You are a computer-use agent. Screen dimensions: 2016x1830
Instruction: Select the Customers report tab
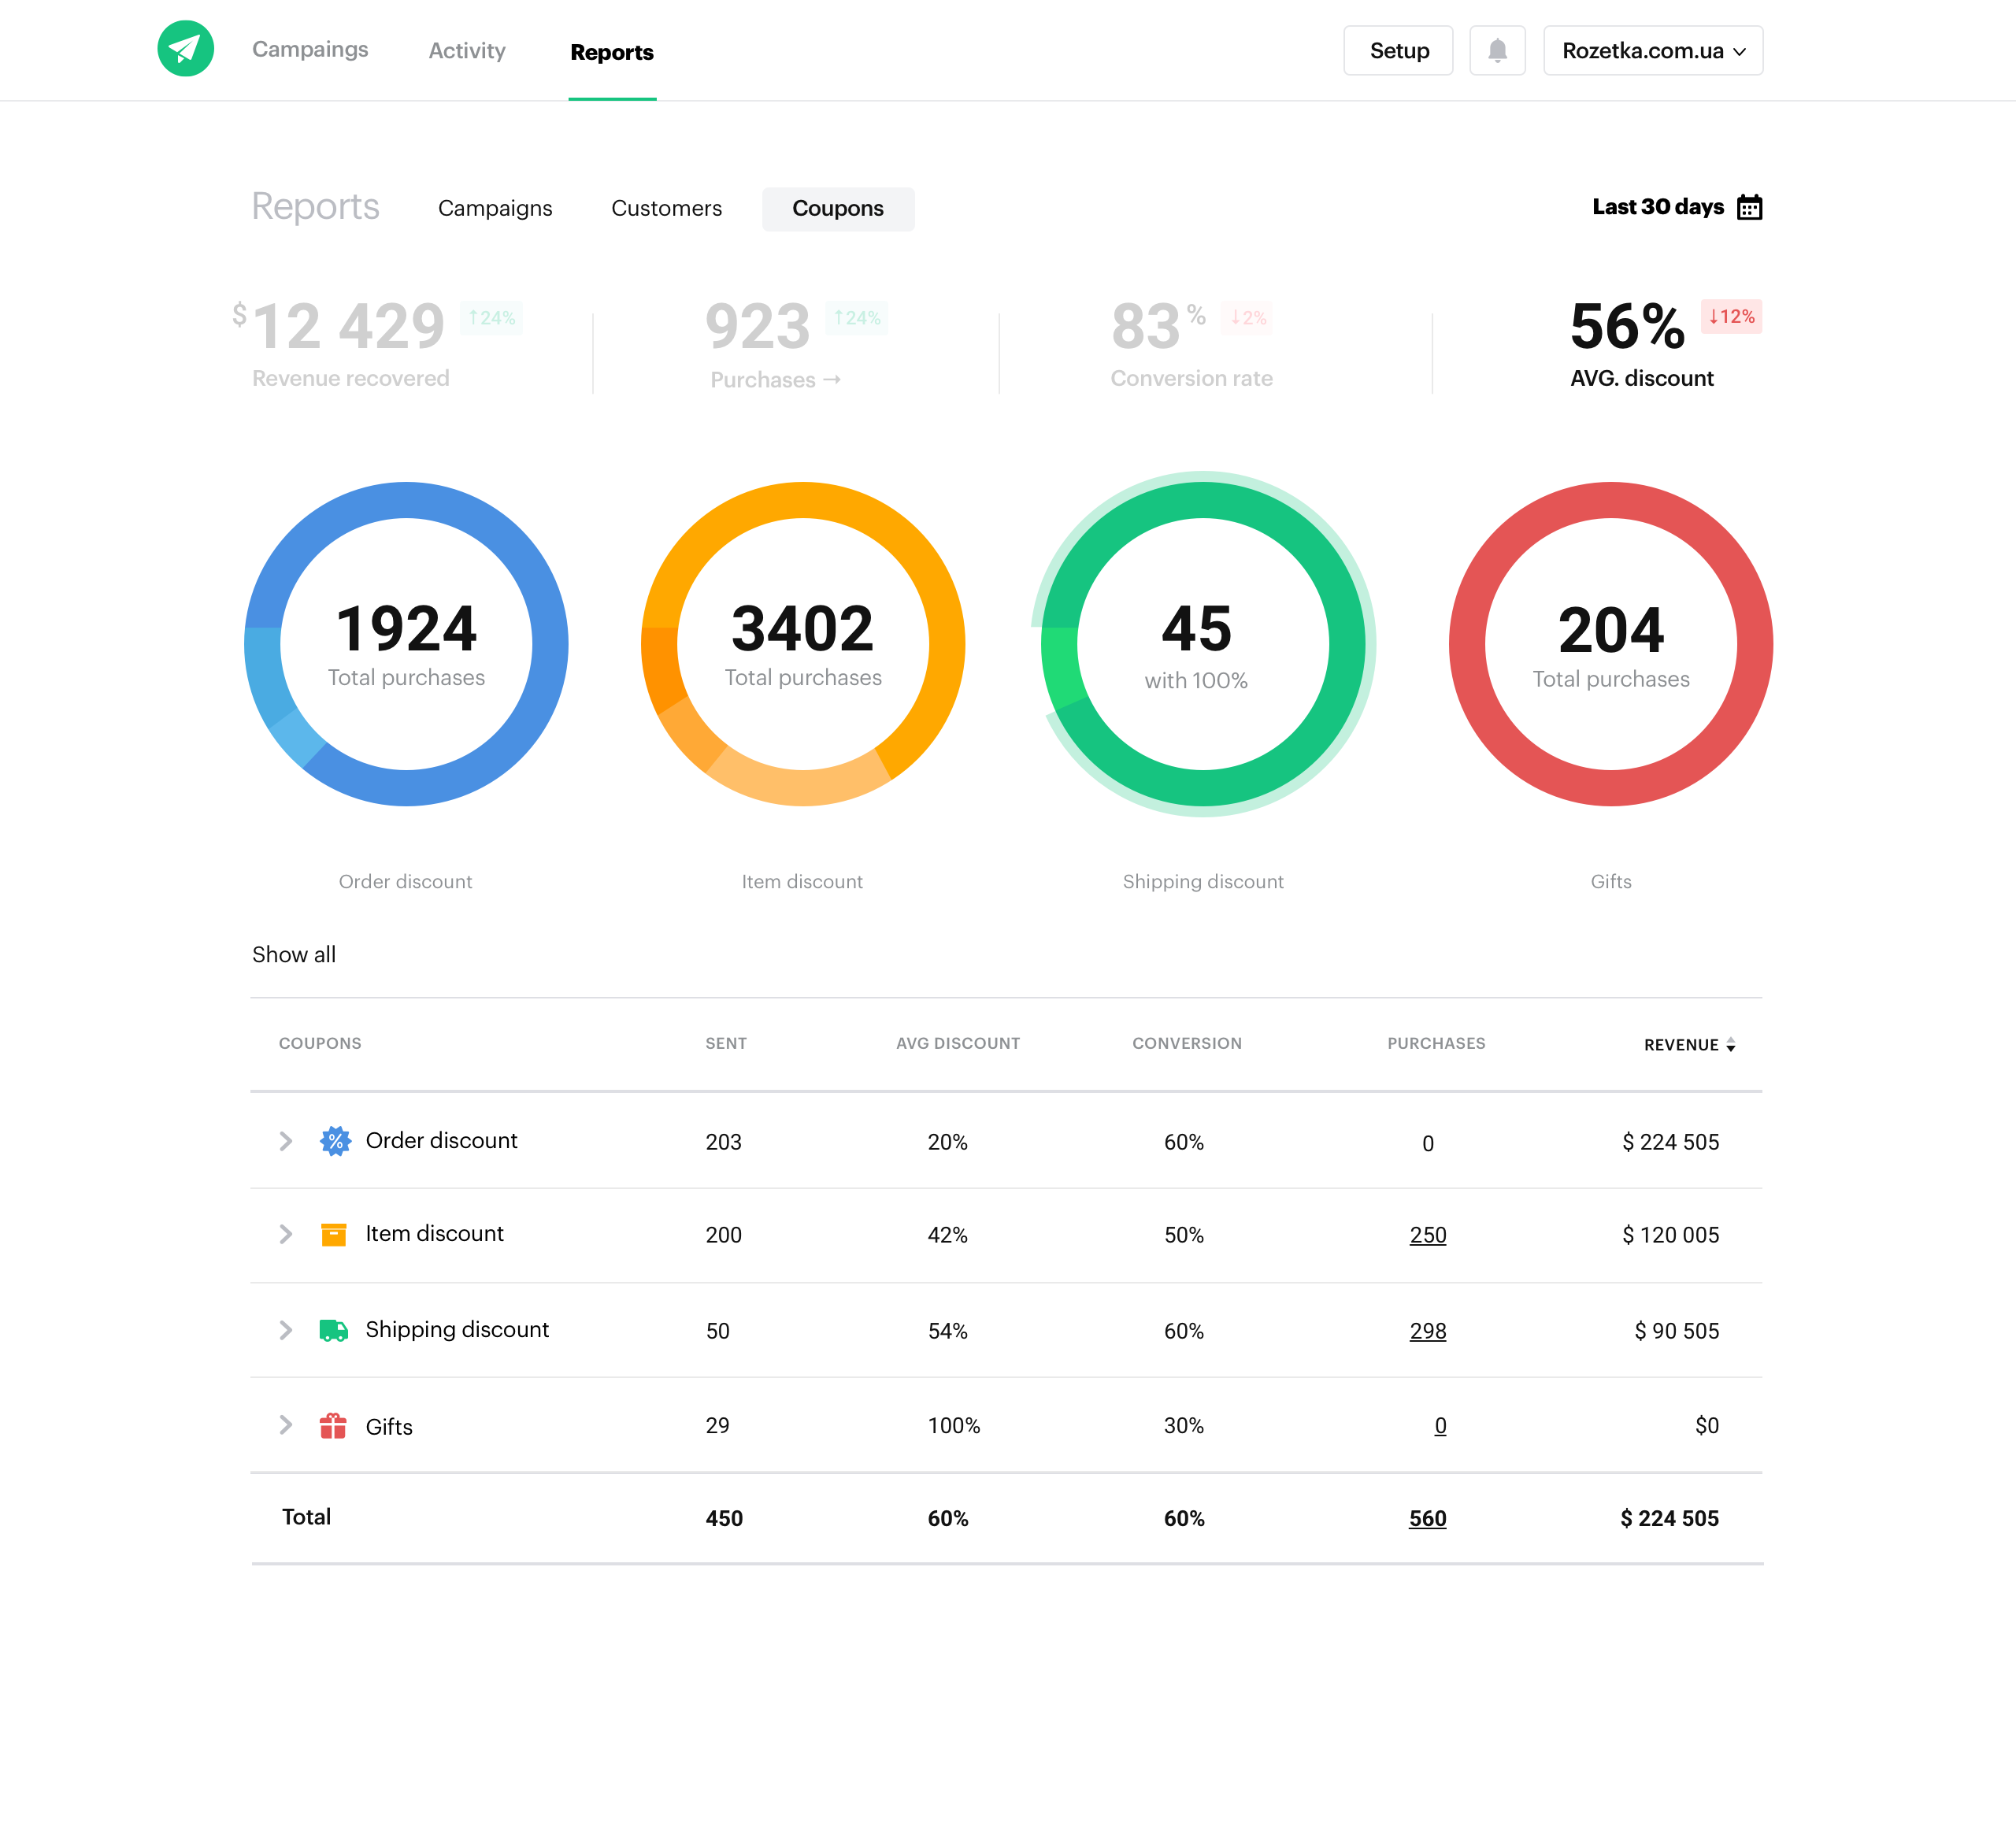tap(666, 209)
